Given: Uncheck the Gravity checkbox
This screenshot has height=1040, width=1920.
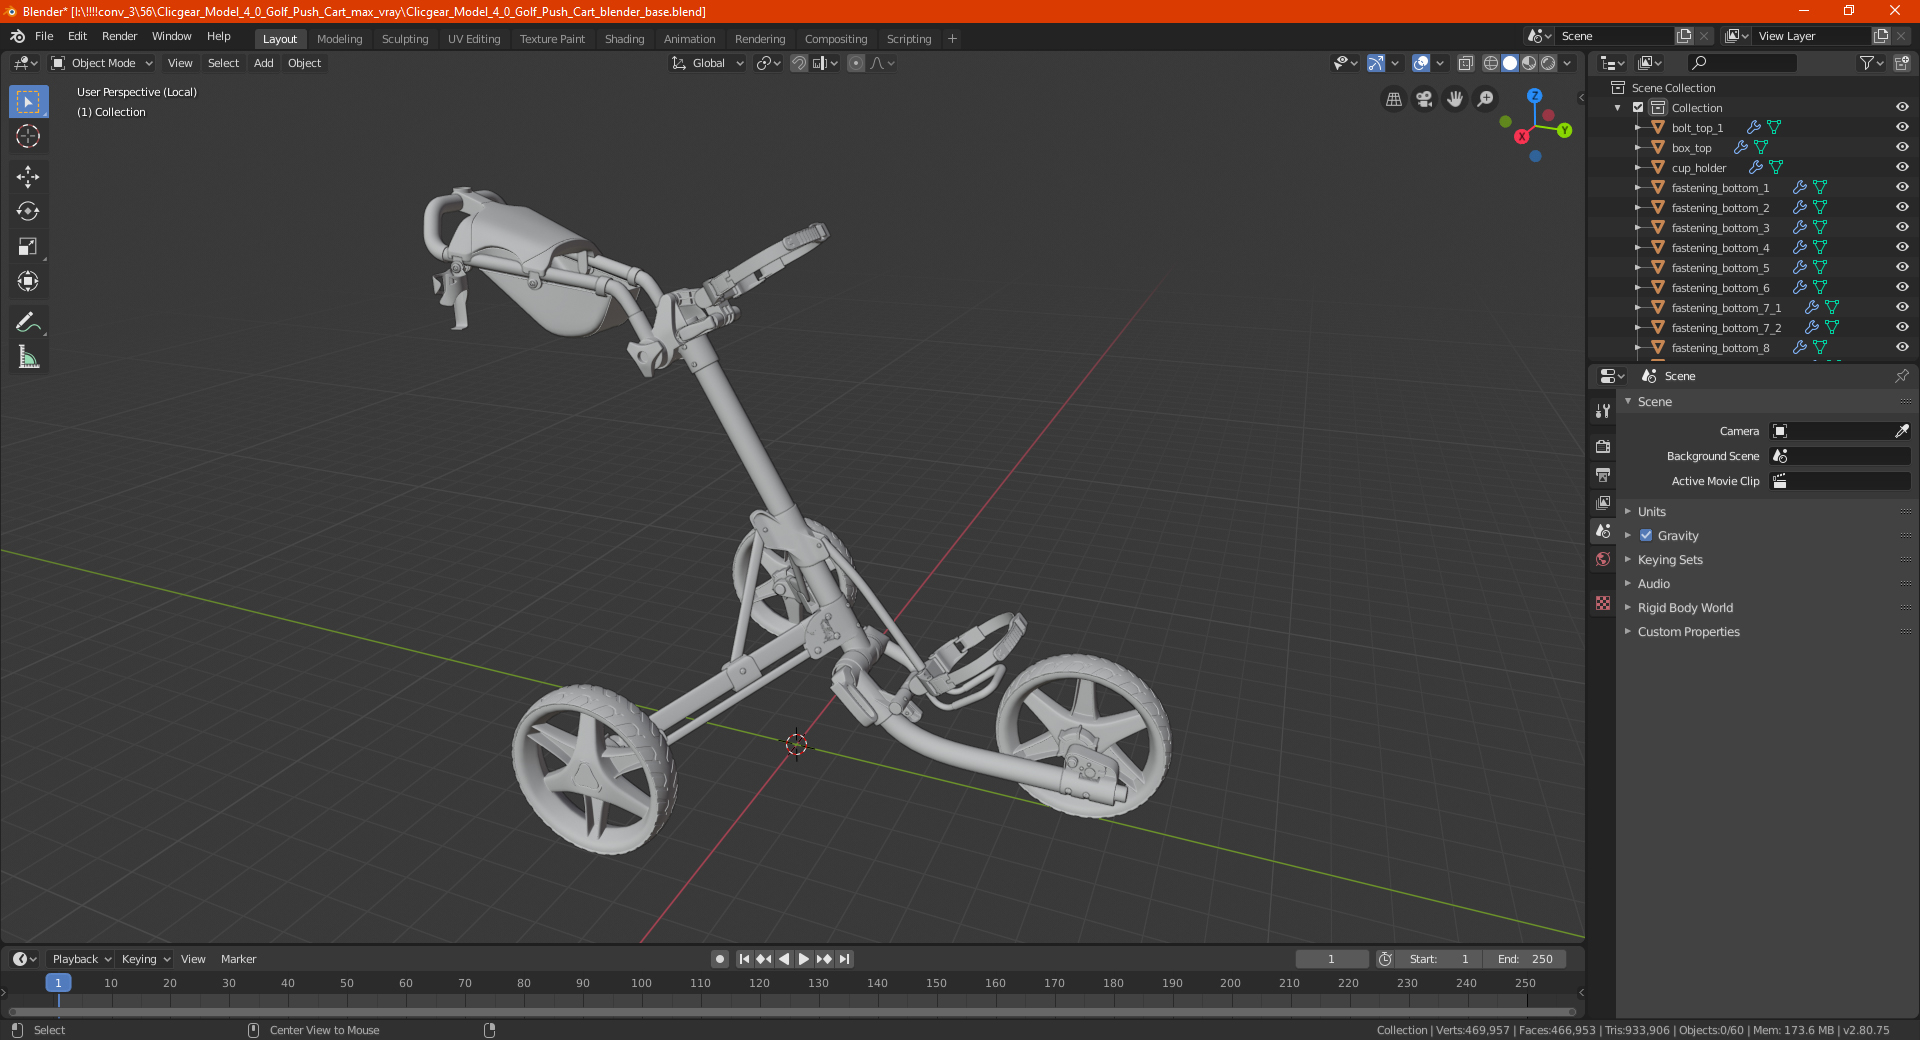Looking at the screenshot, I should point(1646,535).
